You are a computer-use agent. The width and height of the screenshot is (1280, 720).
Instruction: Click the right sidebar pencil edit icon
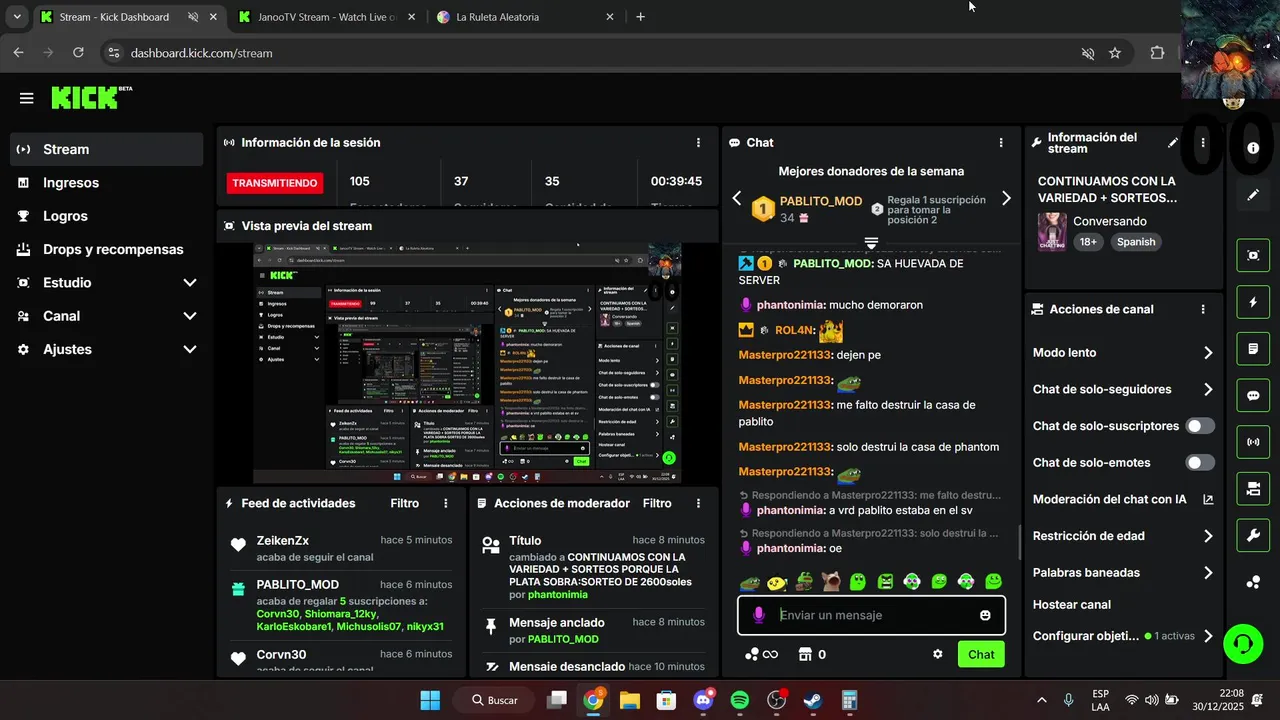1253,195
